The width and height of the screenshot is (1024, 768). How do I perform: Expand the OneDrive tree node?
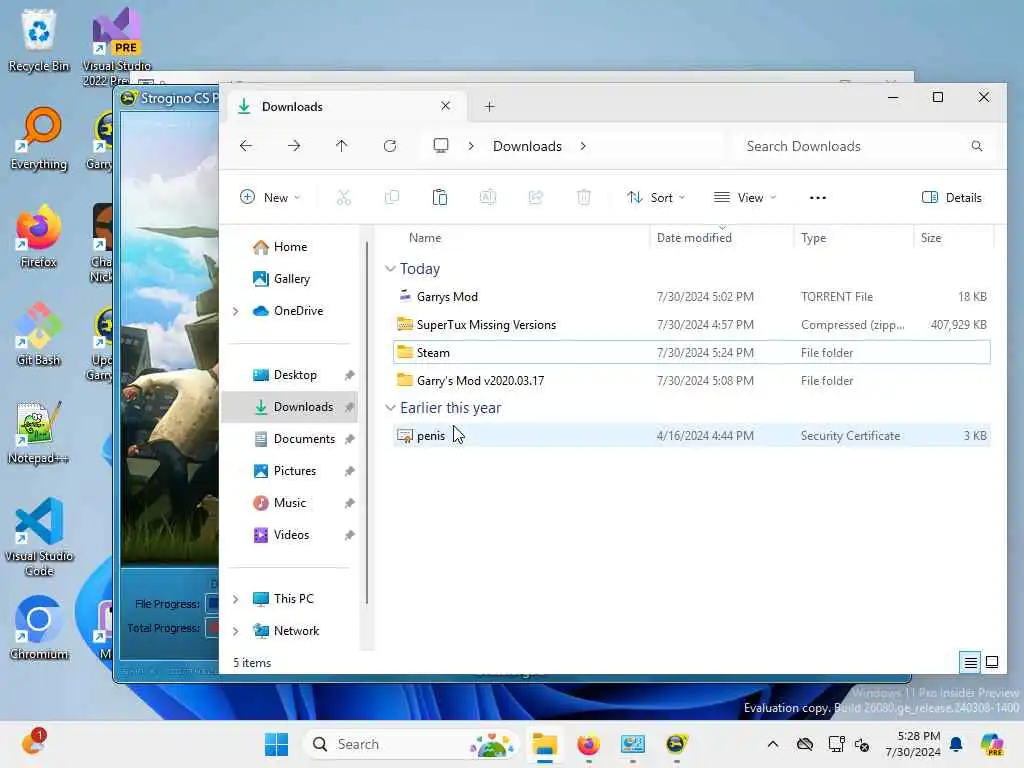[x=236, y=311]
